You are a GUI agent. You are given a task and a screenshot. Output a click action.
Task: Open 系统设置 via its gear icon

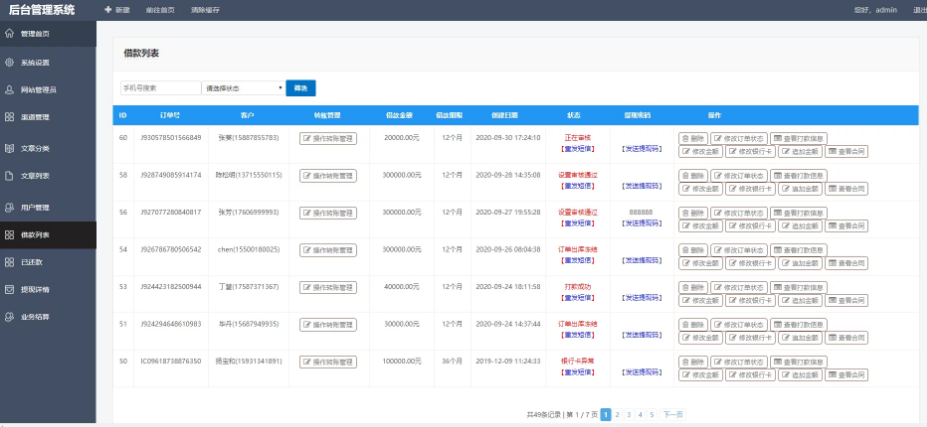click(9, 62)
